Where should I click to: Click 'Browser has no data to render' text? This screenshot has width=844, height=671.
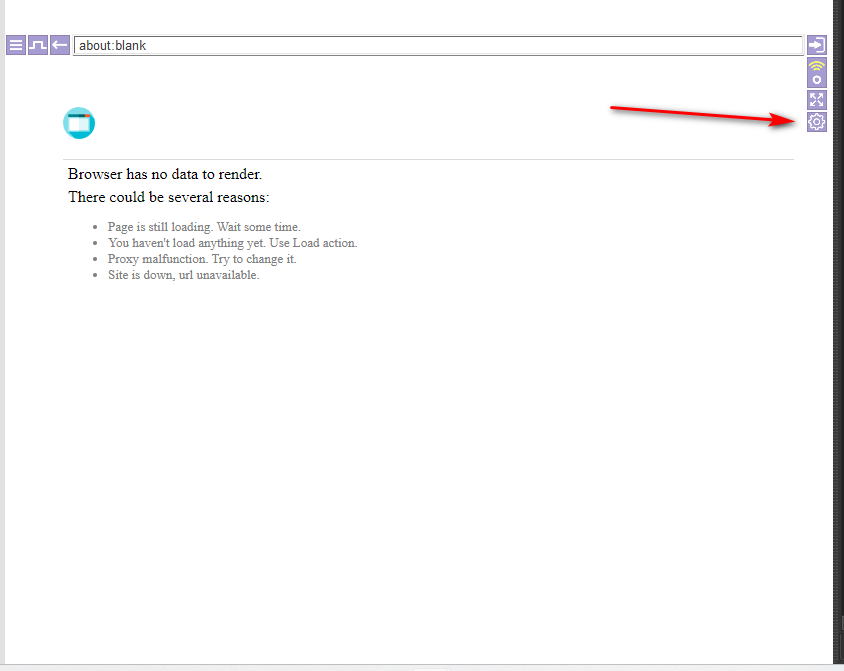click(165, 174)
